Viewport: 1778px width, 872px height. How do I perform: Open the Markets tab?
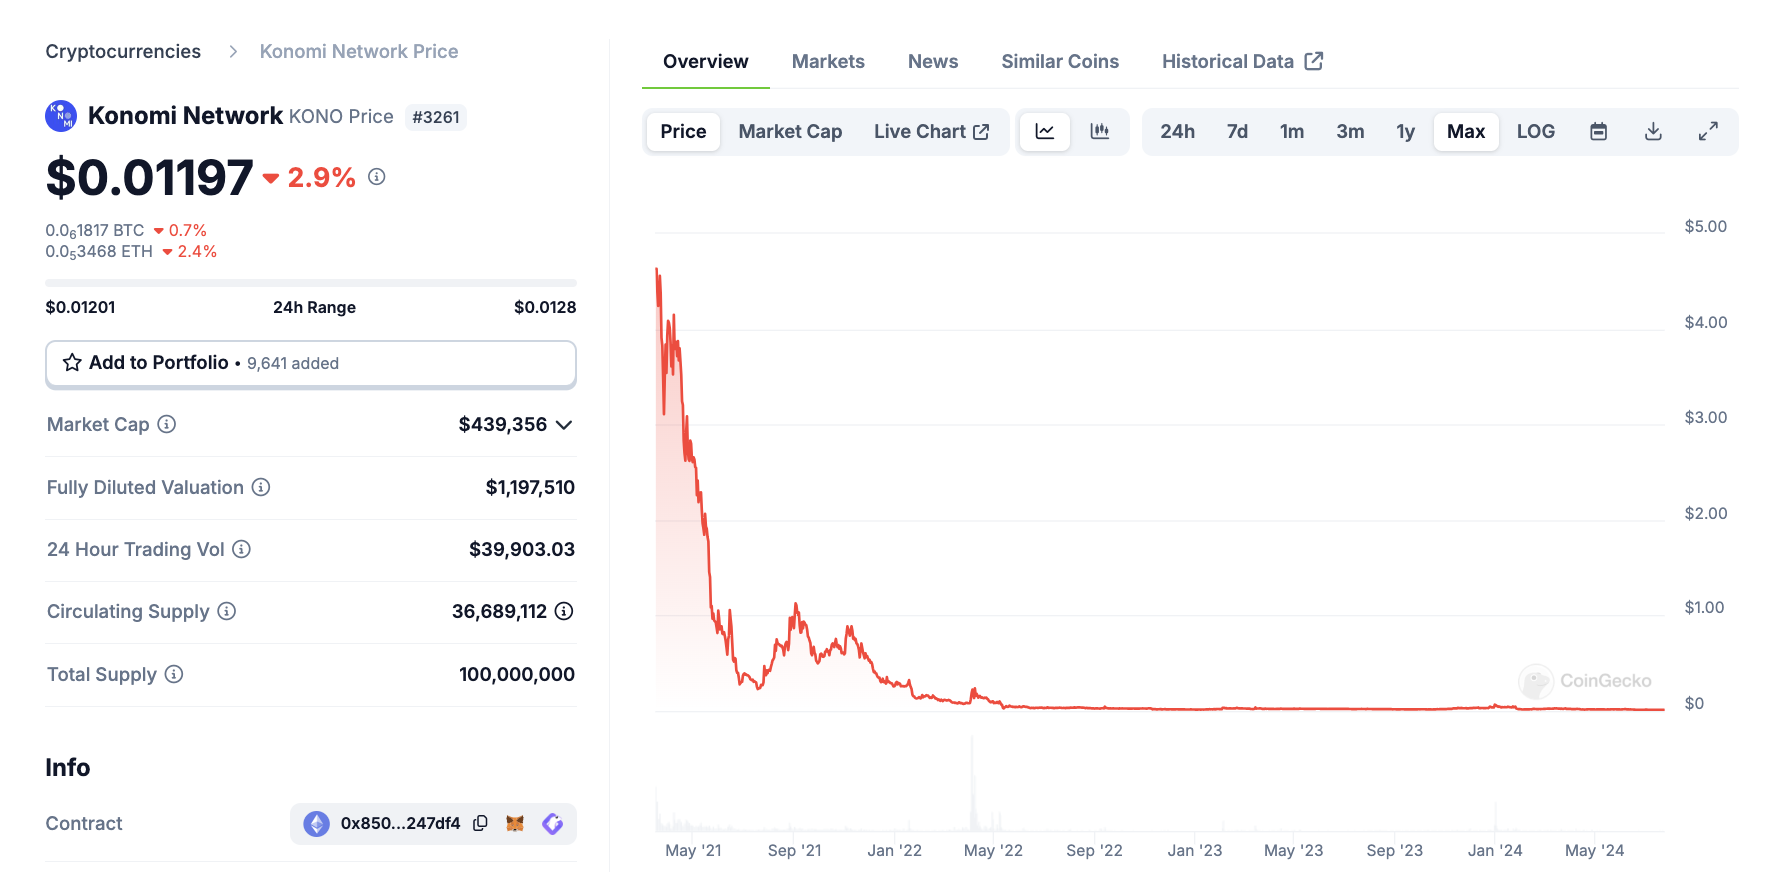[828, 62]
